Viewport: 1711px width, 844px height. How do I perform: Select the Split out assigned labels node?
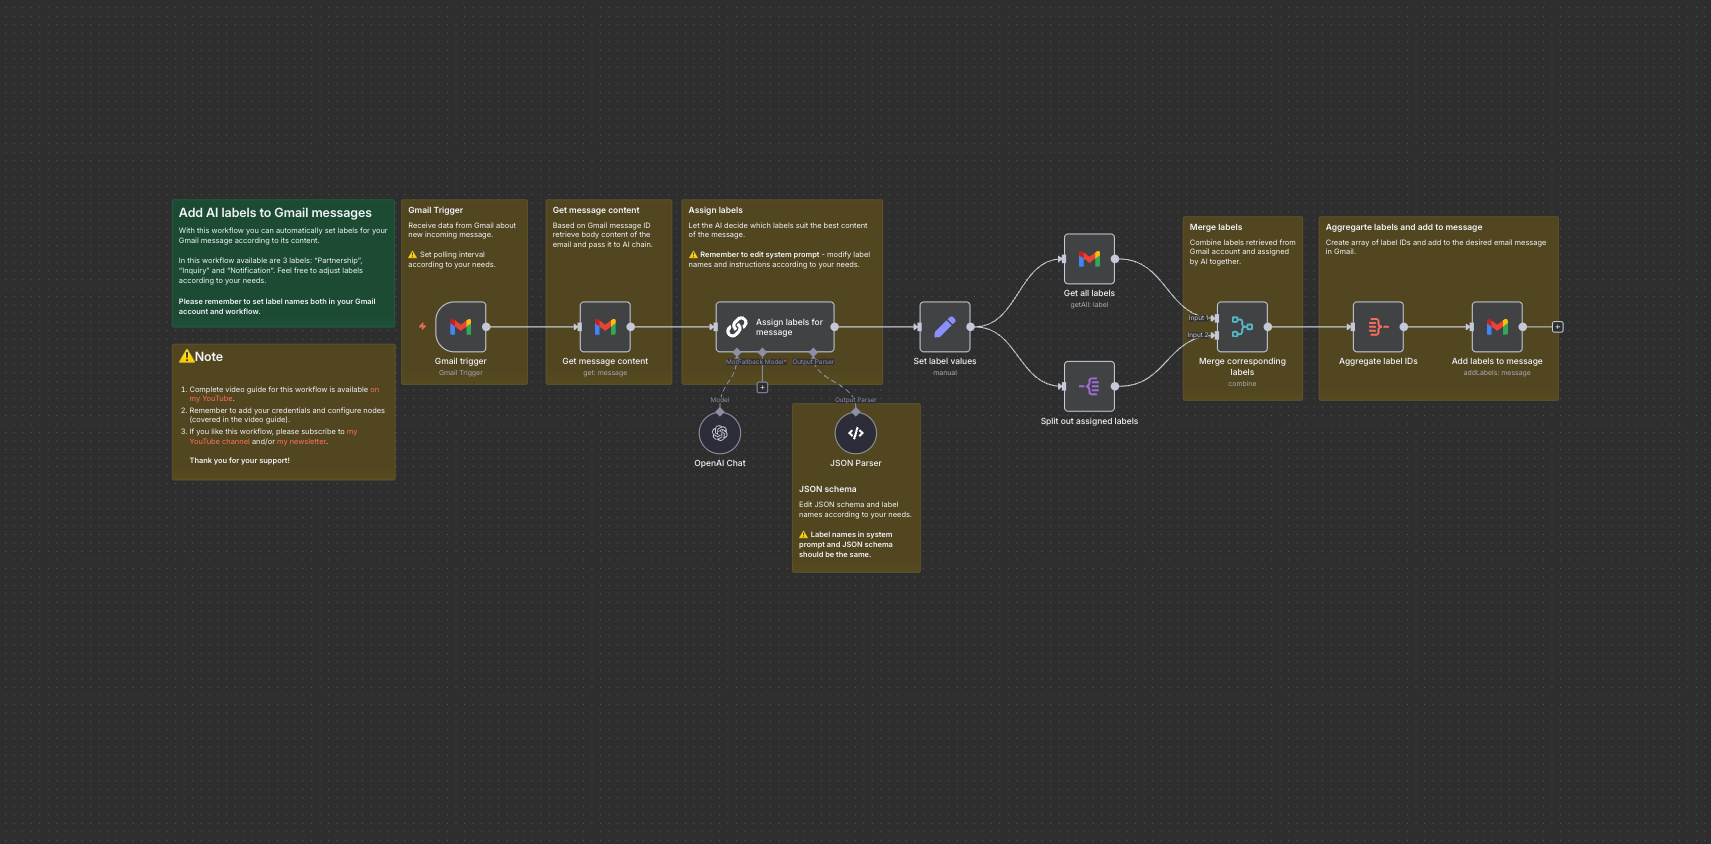tap(1089, 386)
